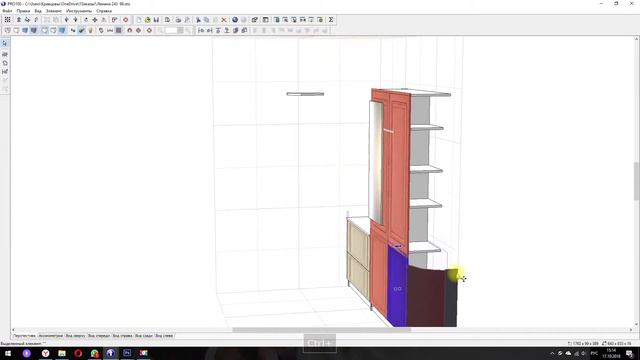Toggle the green checkmark icon in second toolbar
The width and height of the screenshot is (640, 360).
tap(82, 30)
